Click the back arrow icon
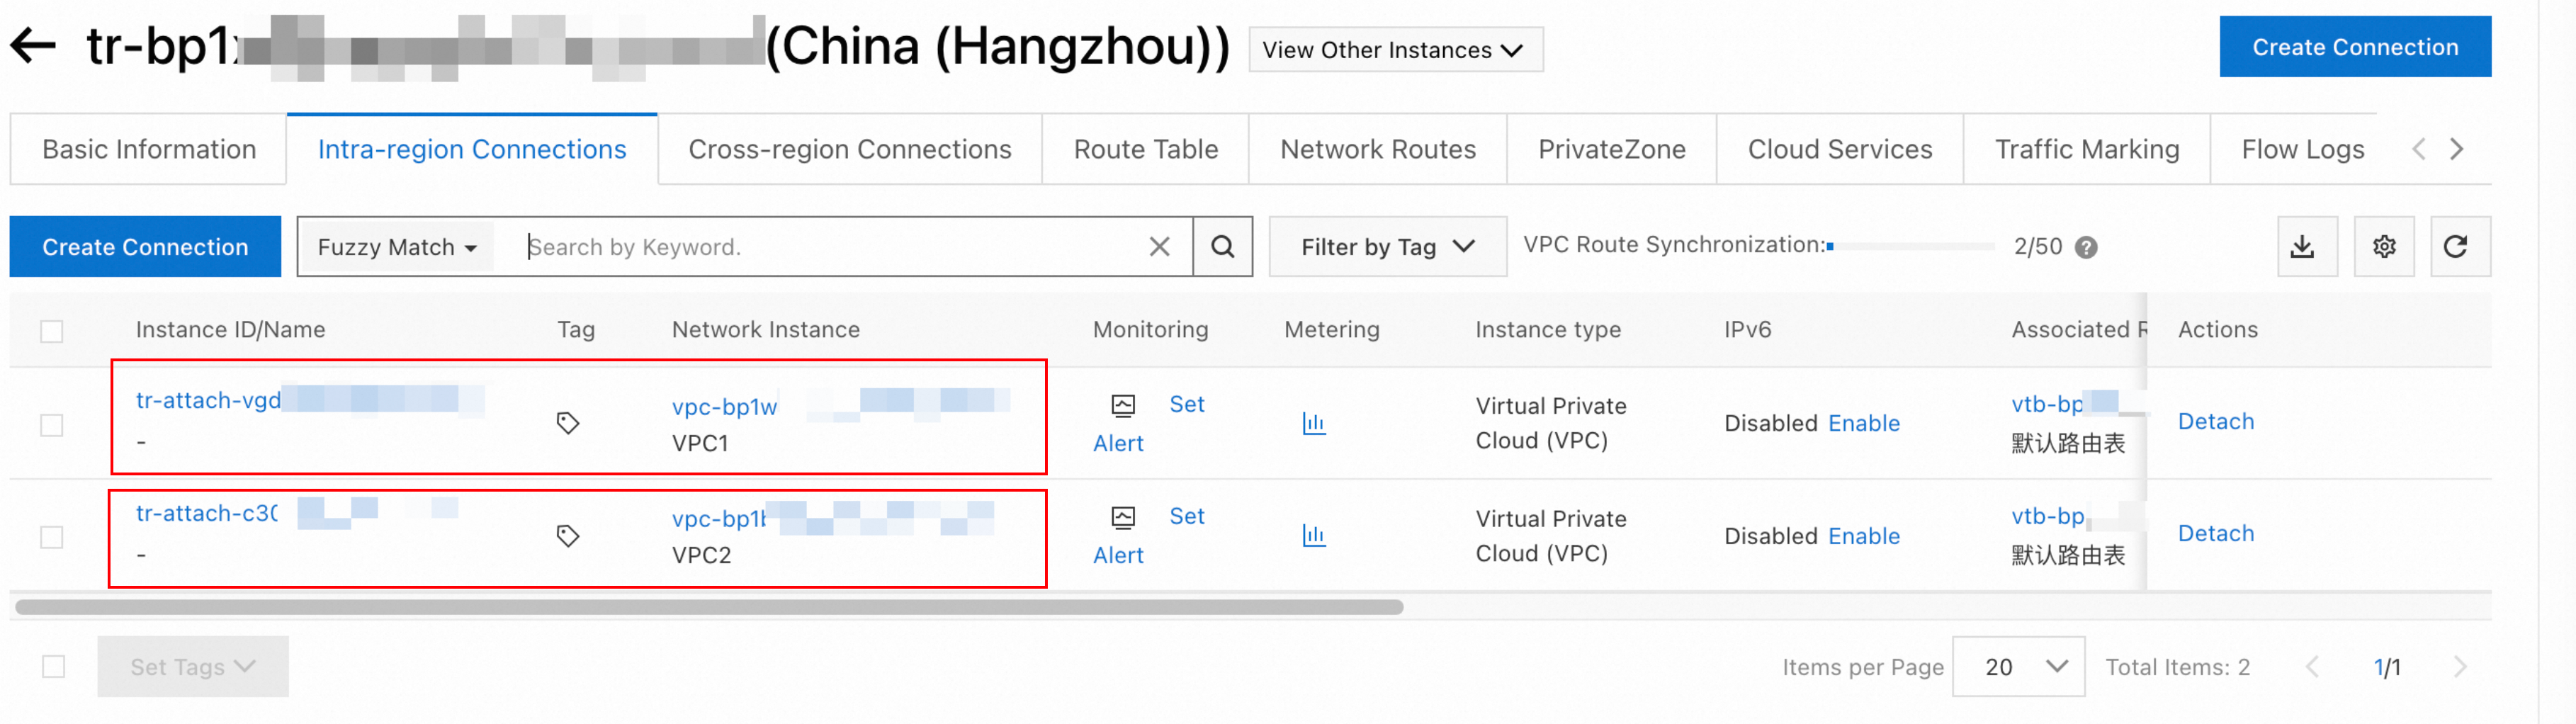This screenshot has height=724, width=2576. 33,46
